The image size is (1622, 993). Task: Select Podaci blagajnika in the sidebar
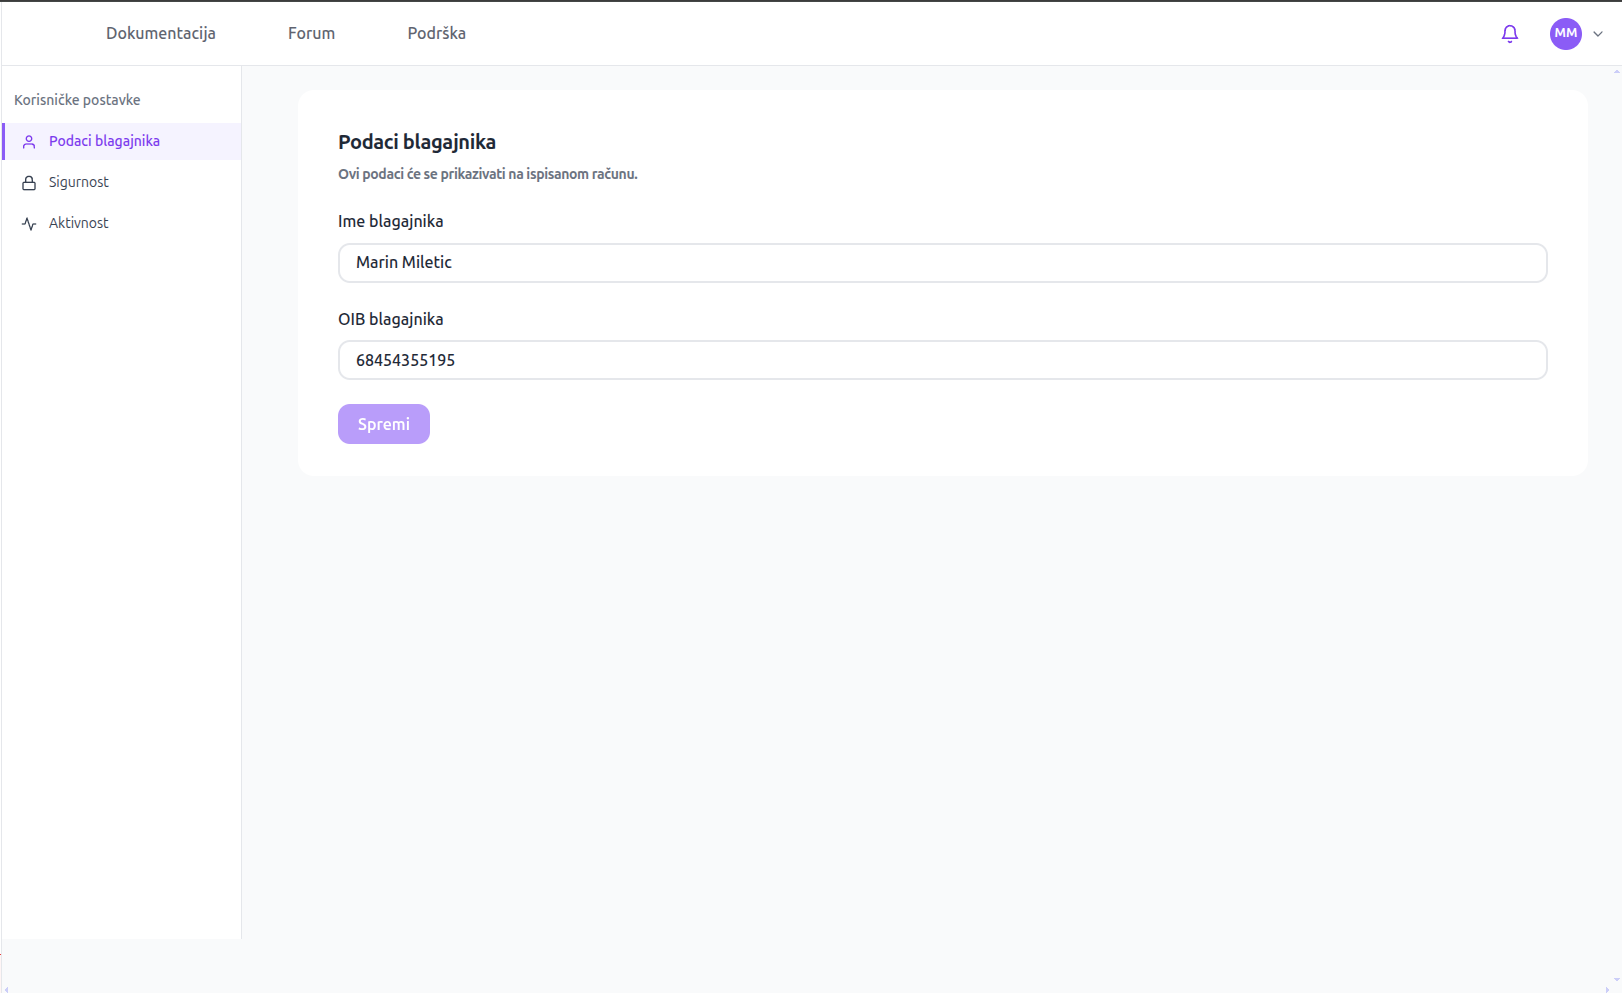coord(104,141)
